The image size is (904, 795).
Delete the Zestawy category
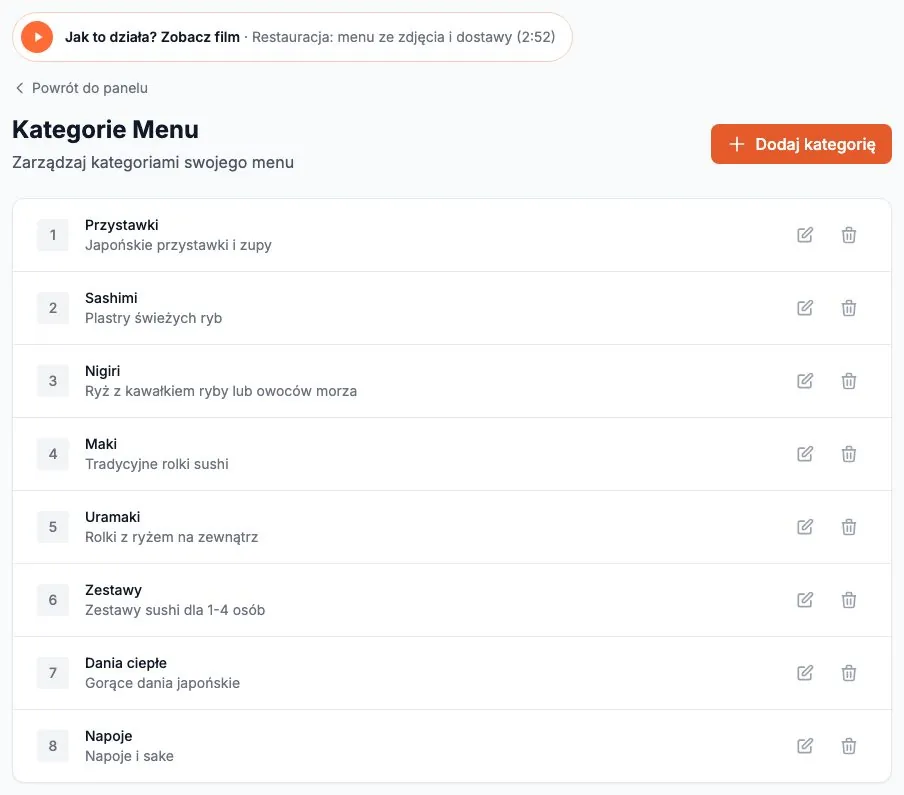[849, 600]
